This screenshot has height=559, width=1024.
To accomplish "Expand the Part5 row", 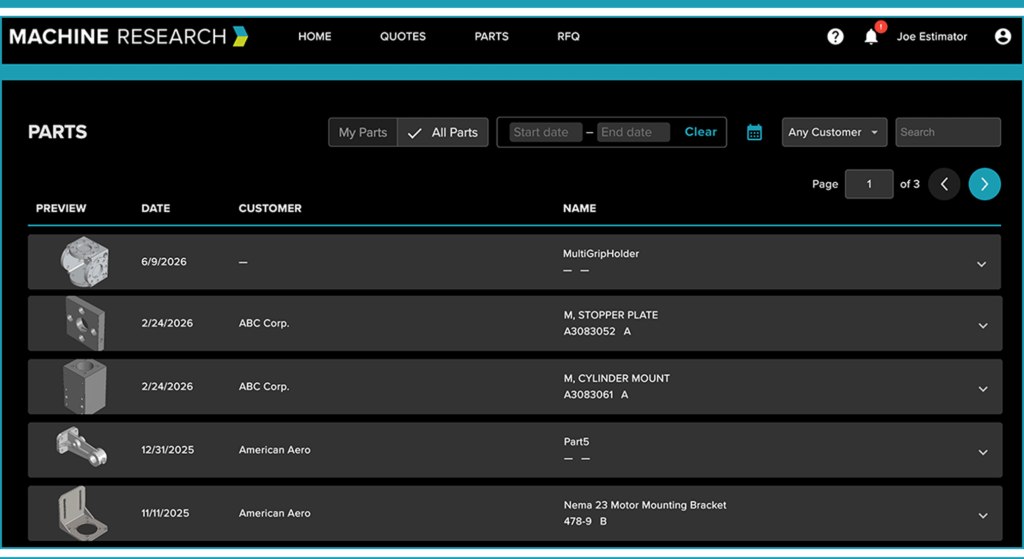I will (982, 453).
